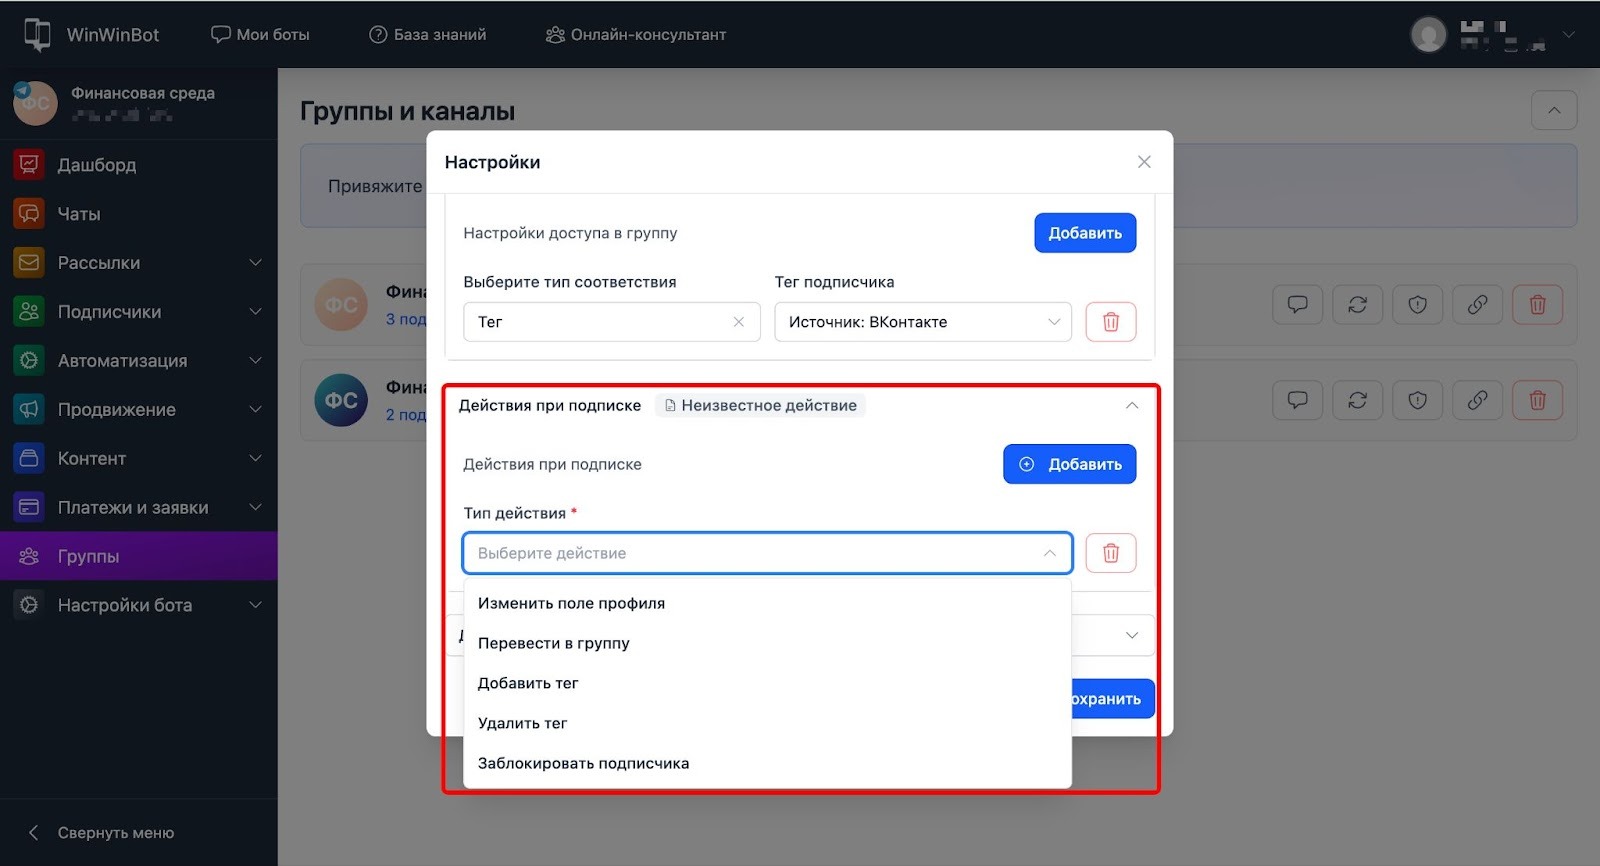The height and width of the screenshot is (866, 1600).
Task: Open the chat bubble icon for the second group
Action: click(1297, 401)
